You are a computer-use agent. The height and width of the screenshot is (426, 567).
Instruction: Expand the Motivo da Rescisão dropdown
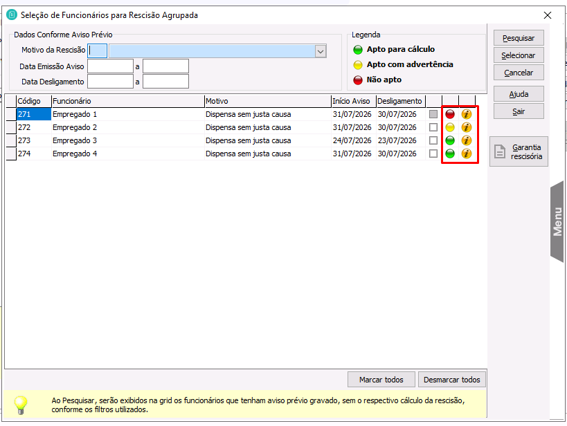320,51
